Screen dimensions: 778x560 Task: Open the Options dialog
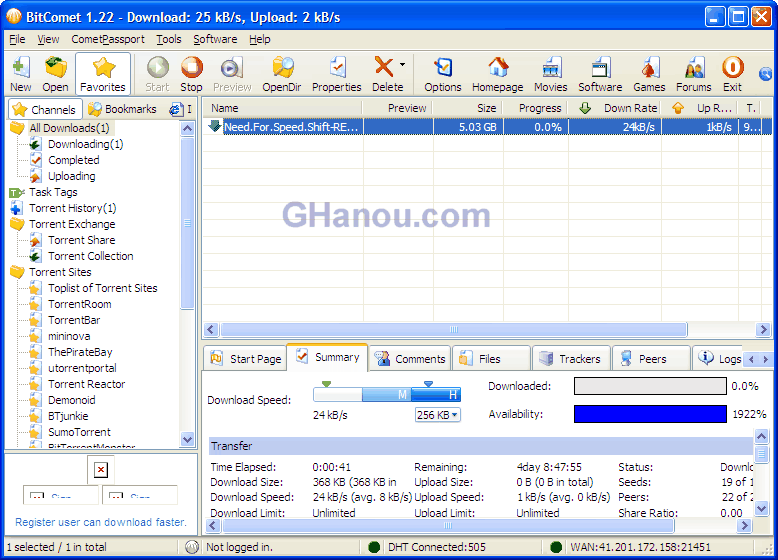tap(443, 74)
